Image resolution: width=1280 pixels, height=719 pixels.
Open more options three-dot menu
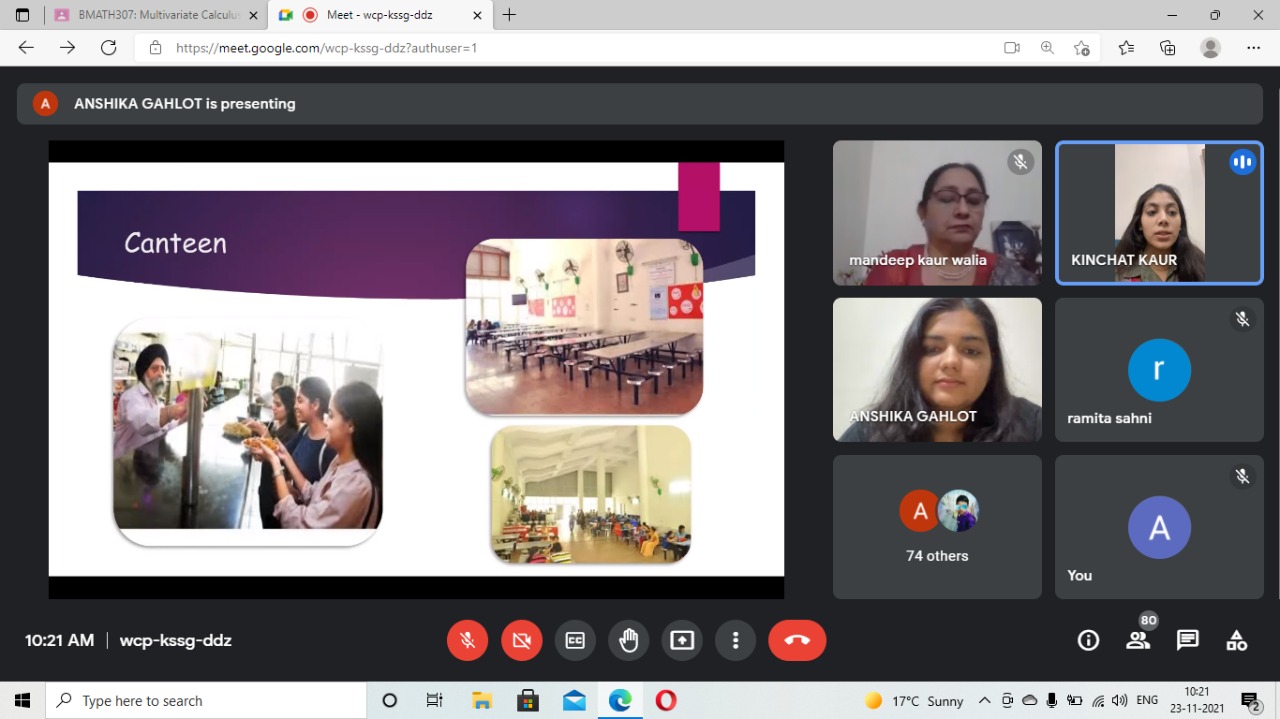[x=735, y=641]
